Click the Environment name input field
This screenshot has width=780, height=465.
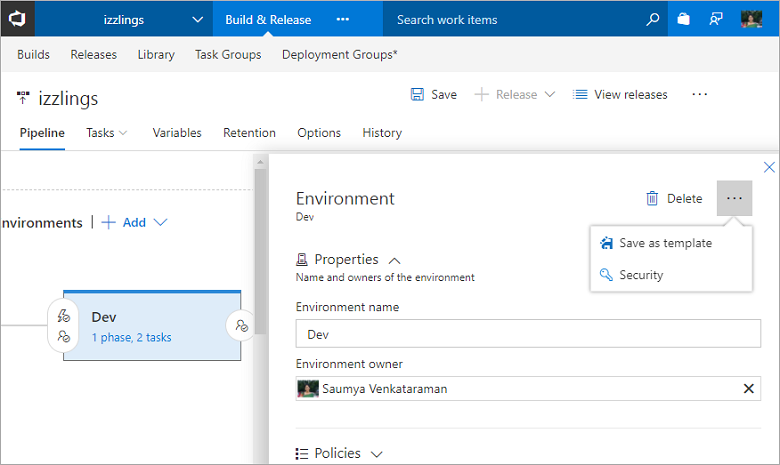(x=528, y=334)
